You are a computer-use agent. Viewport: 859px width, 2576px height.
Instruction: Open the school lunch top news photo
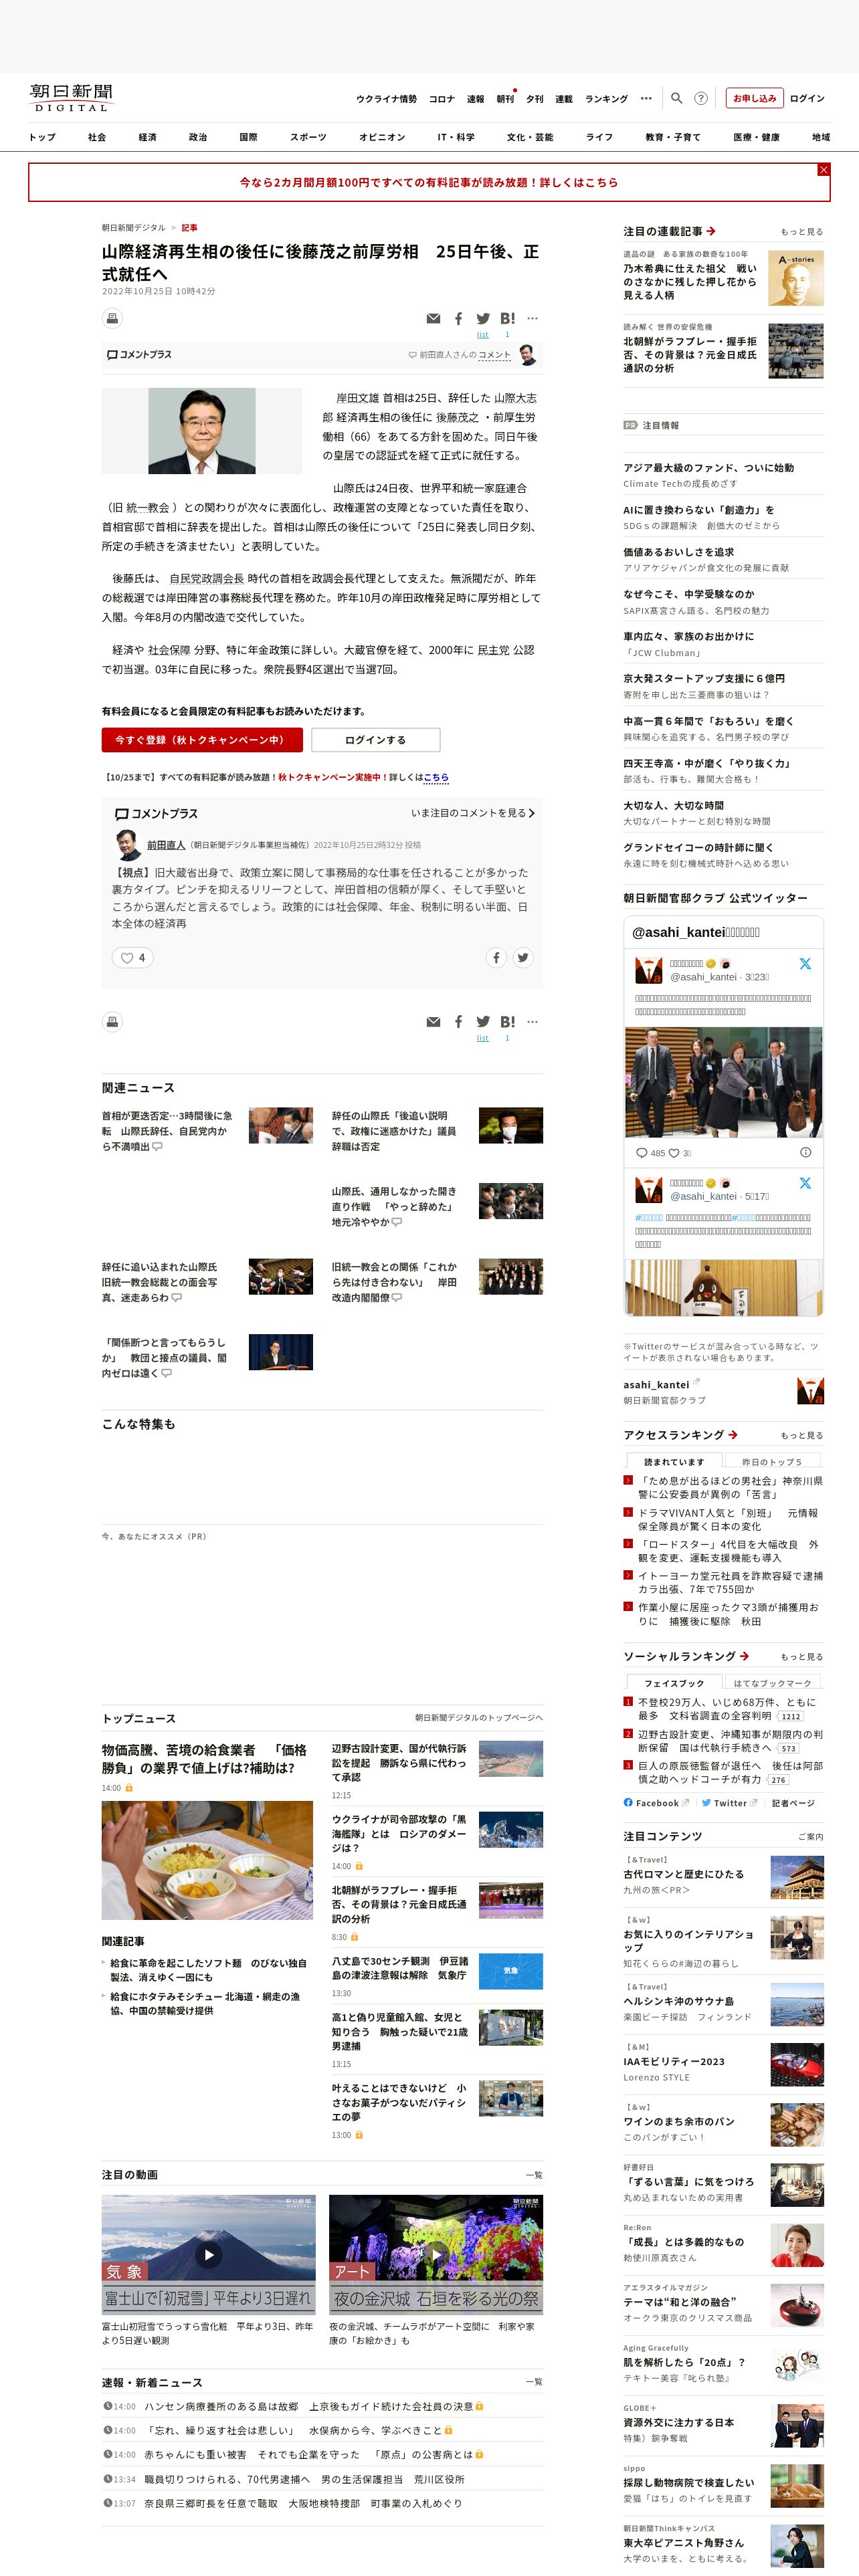click(207, 1860)
